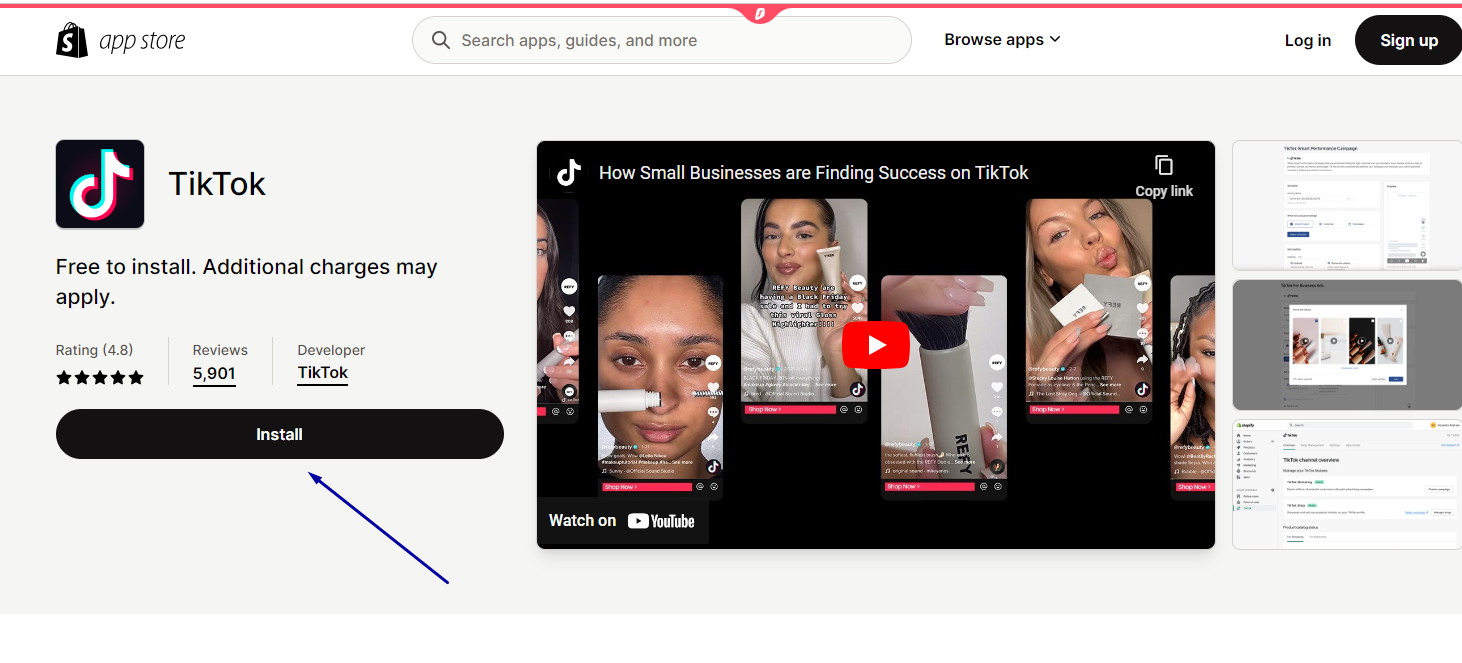This screenshot has width=1462, height=663.
Task: Install the TikTok app
Action: (x=280, y=434)
